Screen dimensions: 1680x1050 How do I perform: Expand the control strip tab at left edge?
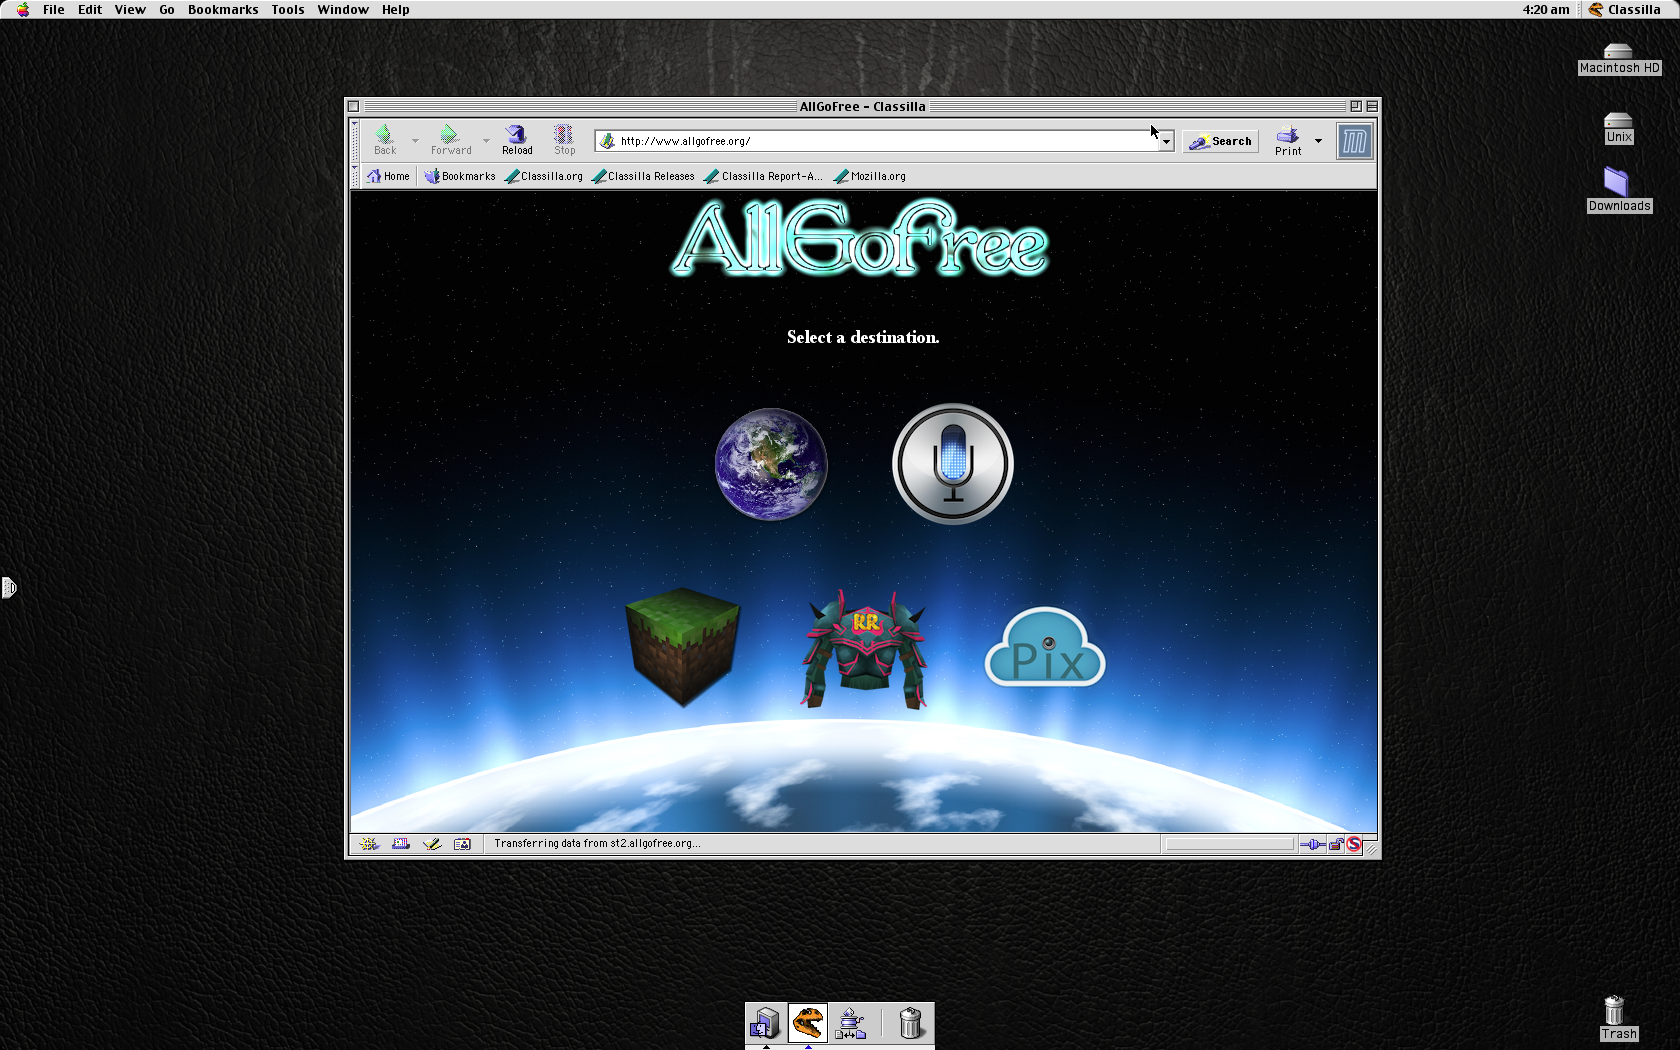click(x=8, y=588)
